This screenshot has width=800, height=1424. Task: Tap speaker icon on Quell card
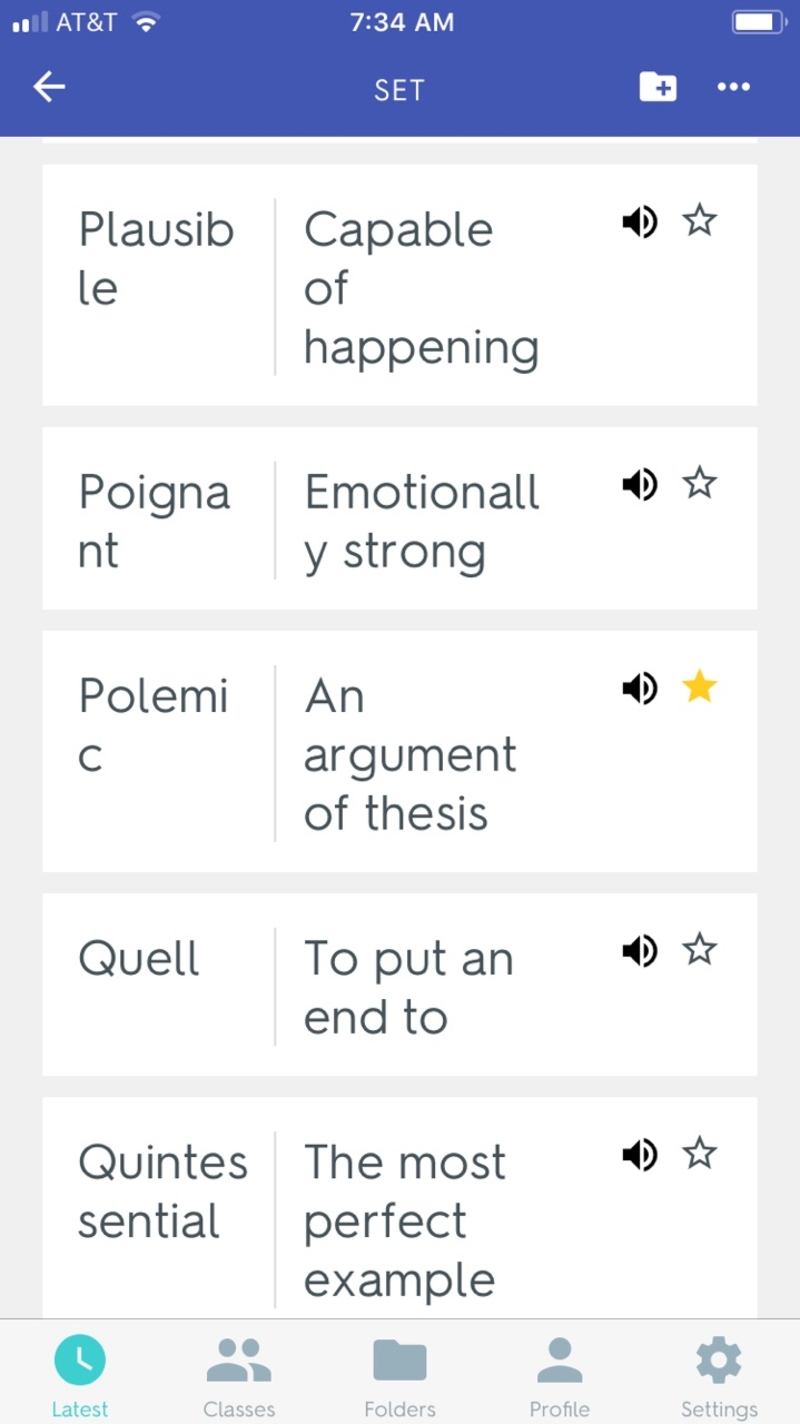coord(639,950)
